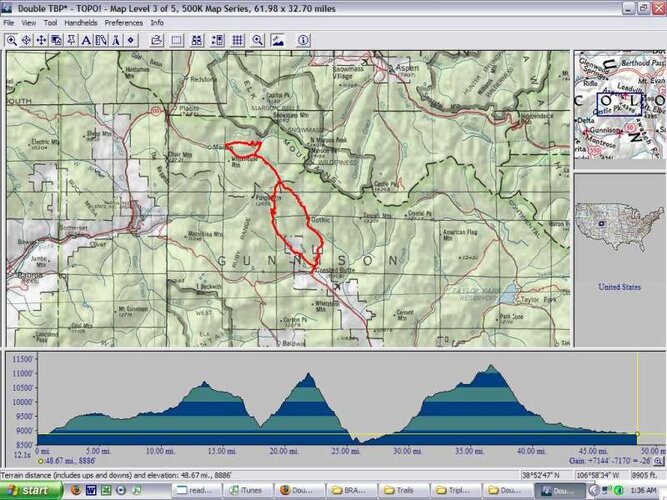Click the 48.67 mi., 8886' profile readout

[x=69, y=461]
